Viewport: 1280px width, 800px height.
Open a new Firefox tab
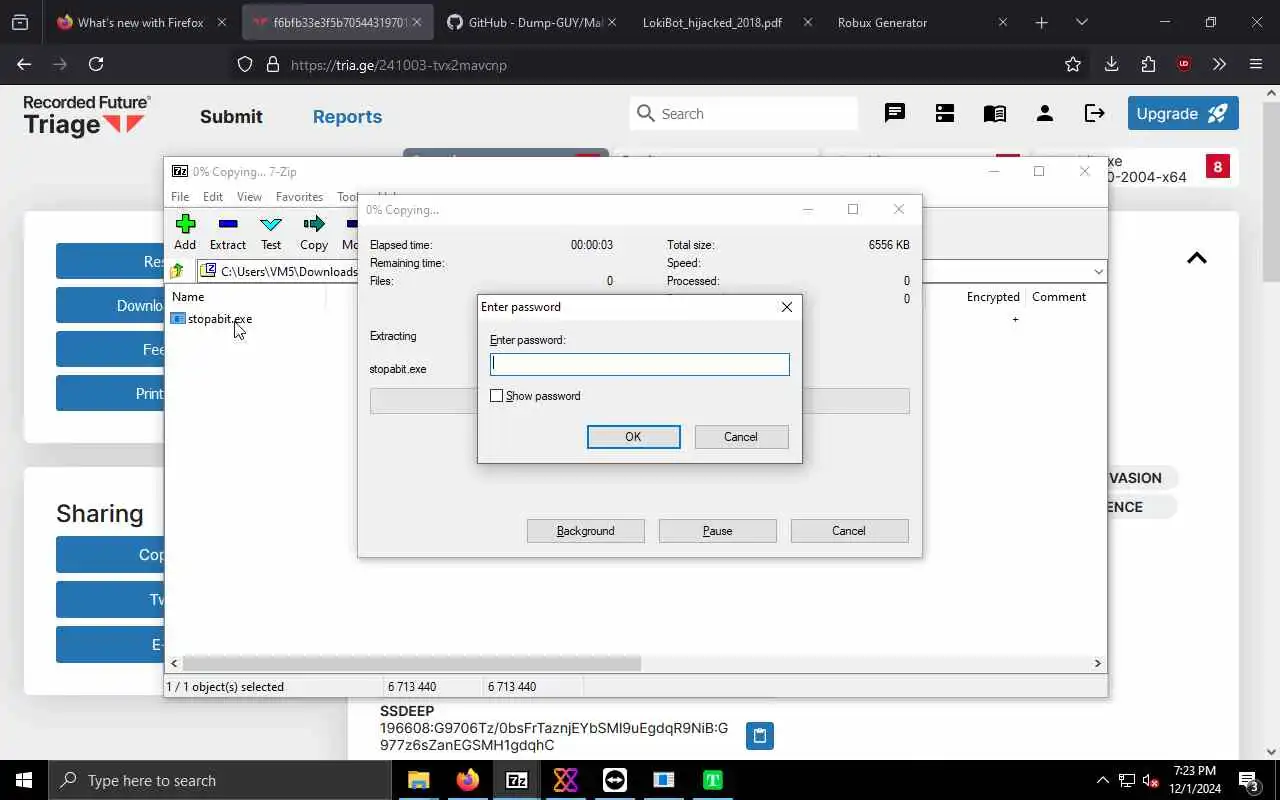click(1042, 22)
